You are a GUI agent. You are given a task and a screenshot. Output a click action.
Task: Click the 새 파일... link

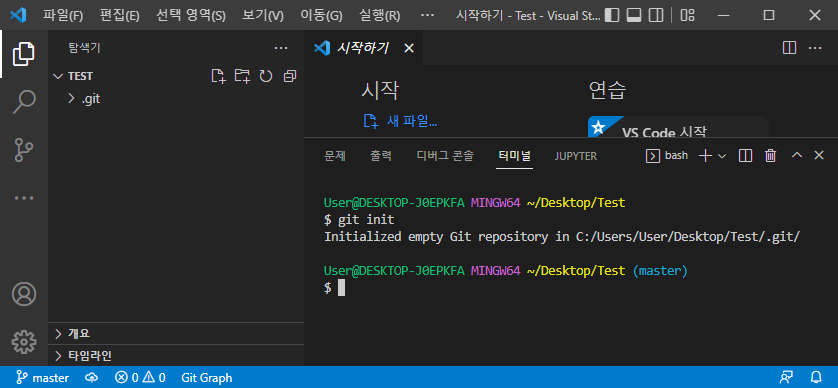(x=400, y=121)
